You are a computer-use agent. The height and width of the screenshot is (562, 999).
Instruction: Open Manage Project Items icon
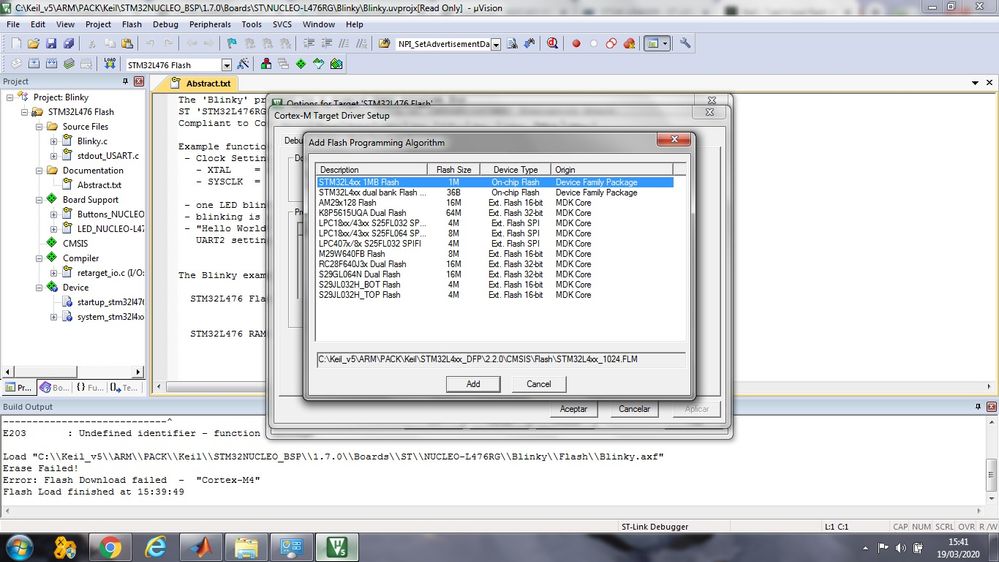[266, 64]
